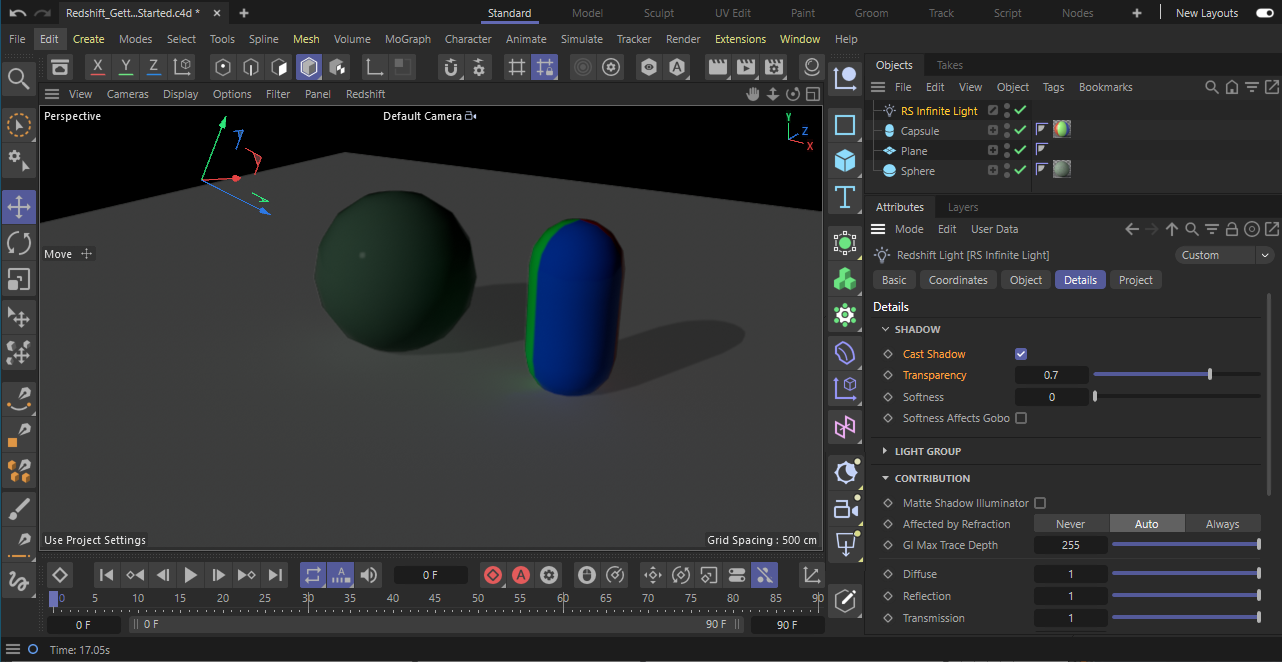The width and height of the screenshot is (1282, 662).
Task: Uncheck the Cast Shadow checkbox
Action: [1021, 354]
